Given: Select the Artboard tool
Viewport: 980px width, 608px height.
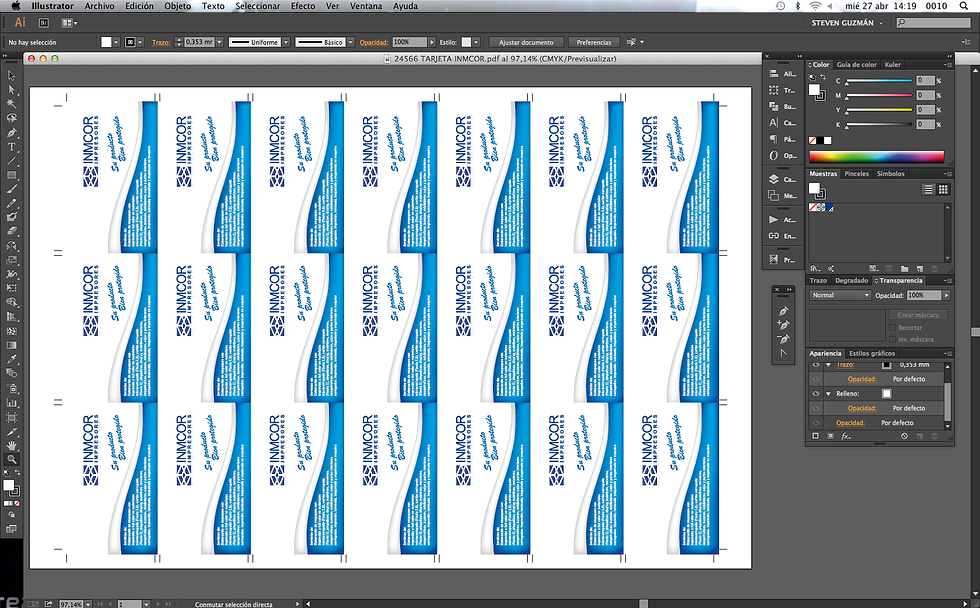Looking at the screenshot, I should click(x=11, y=417).
